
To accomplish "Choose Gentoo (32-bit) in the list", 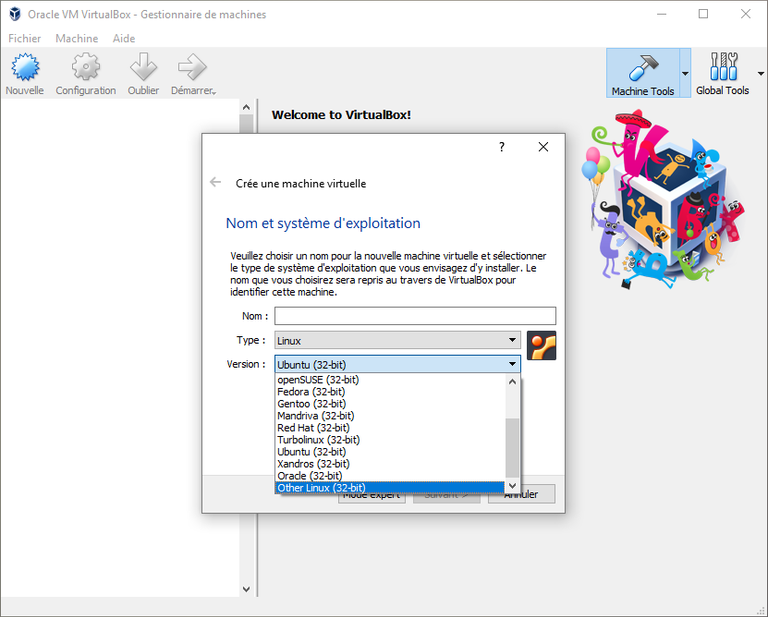I will (390, 403).
